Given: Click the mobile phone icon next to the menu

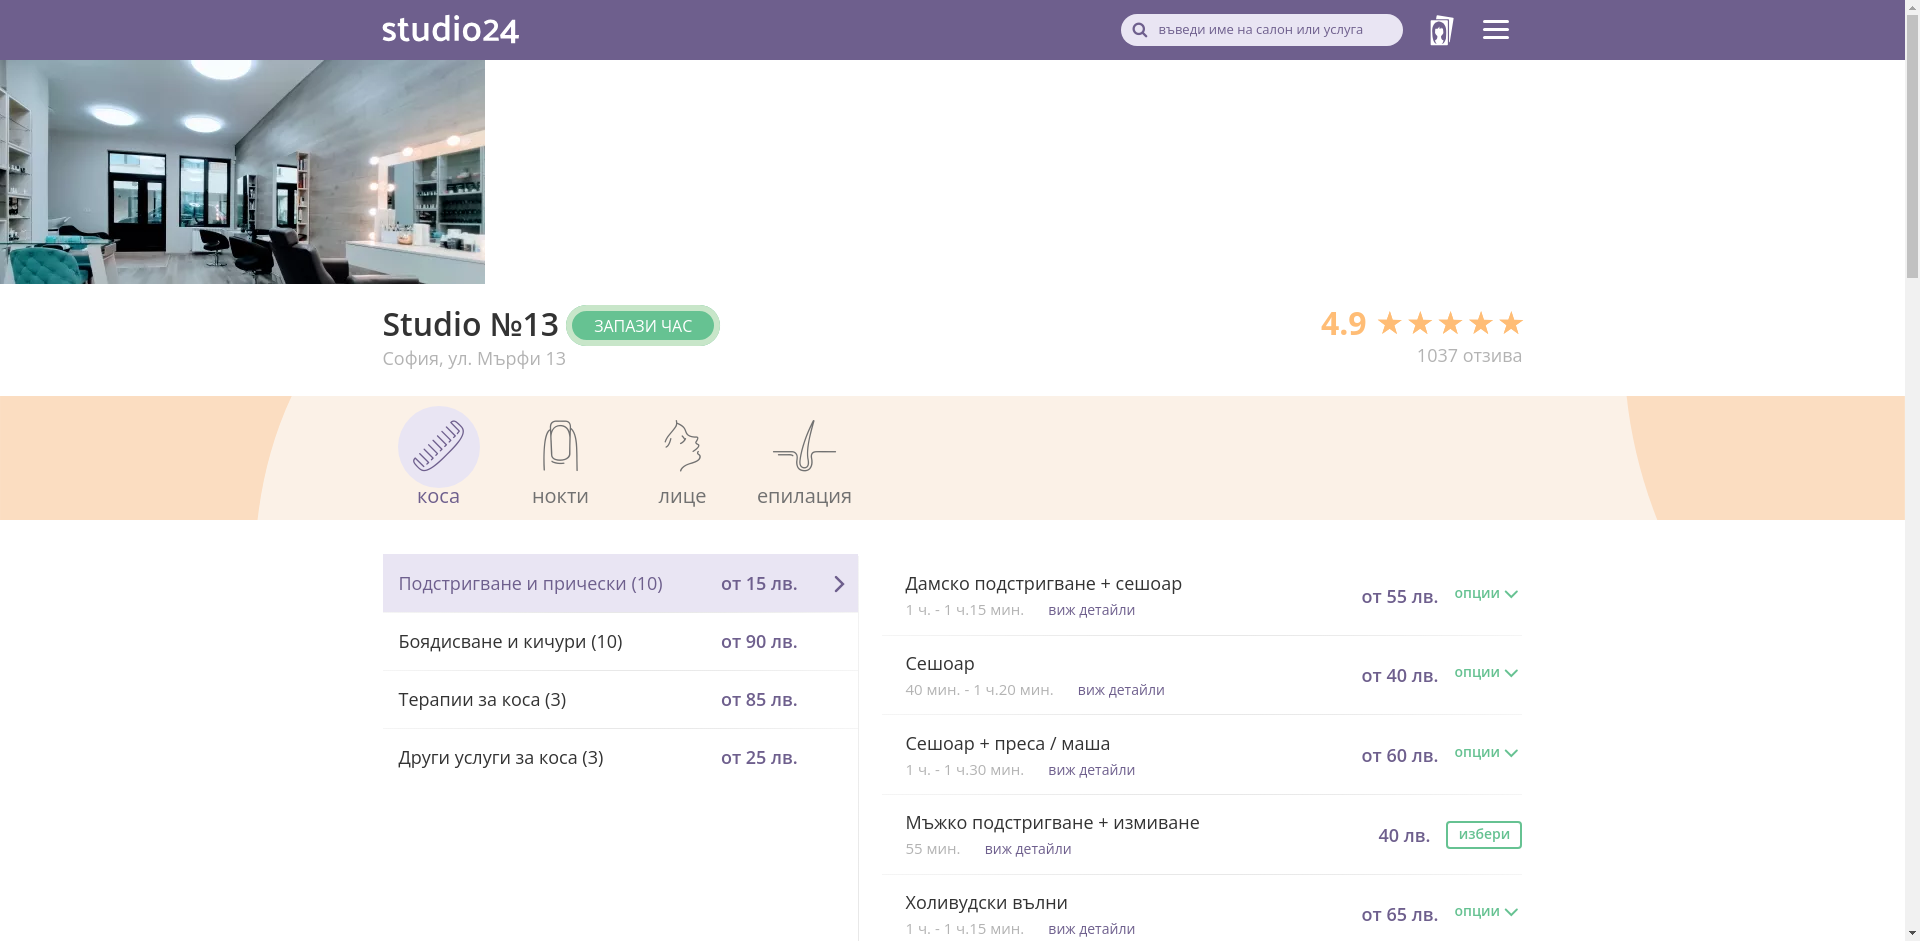Looking at the screenshot, I should (1441, 29).
